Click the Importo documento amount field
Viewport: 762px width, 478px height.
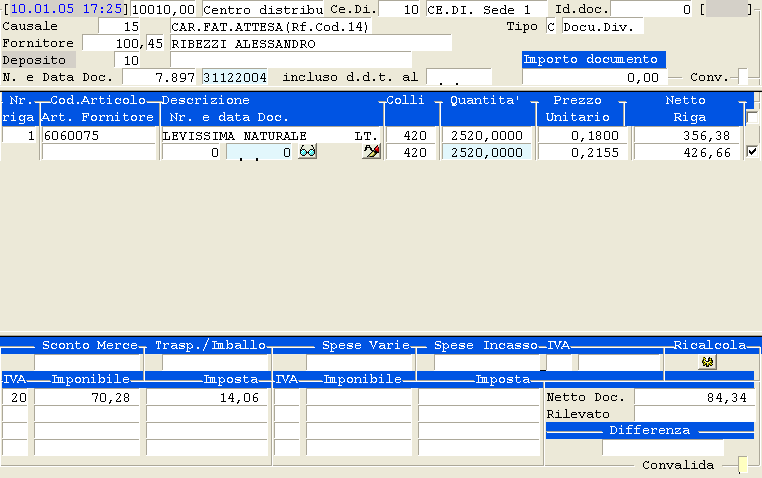point(593,77)
